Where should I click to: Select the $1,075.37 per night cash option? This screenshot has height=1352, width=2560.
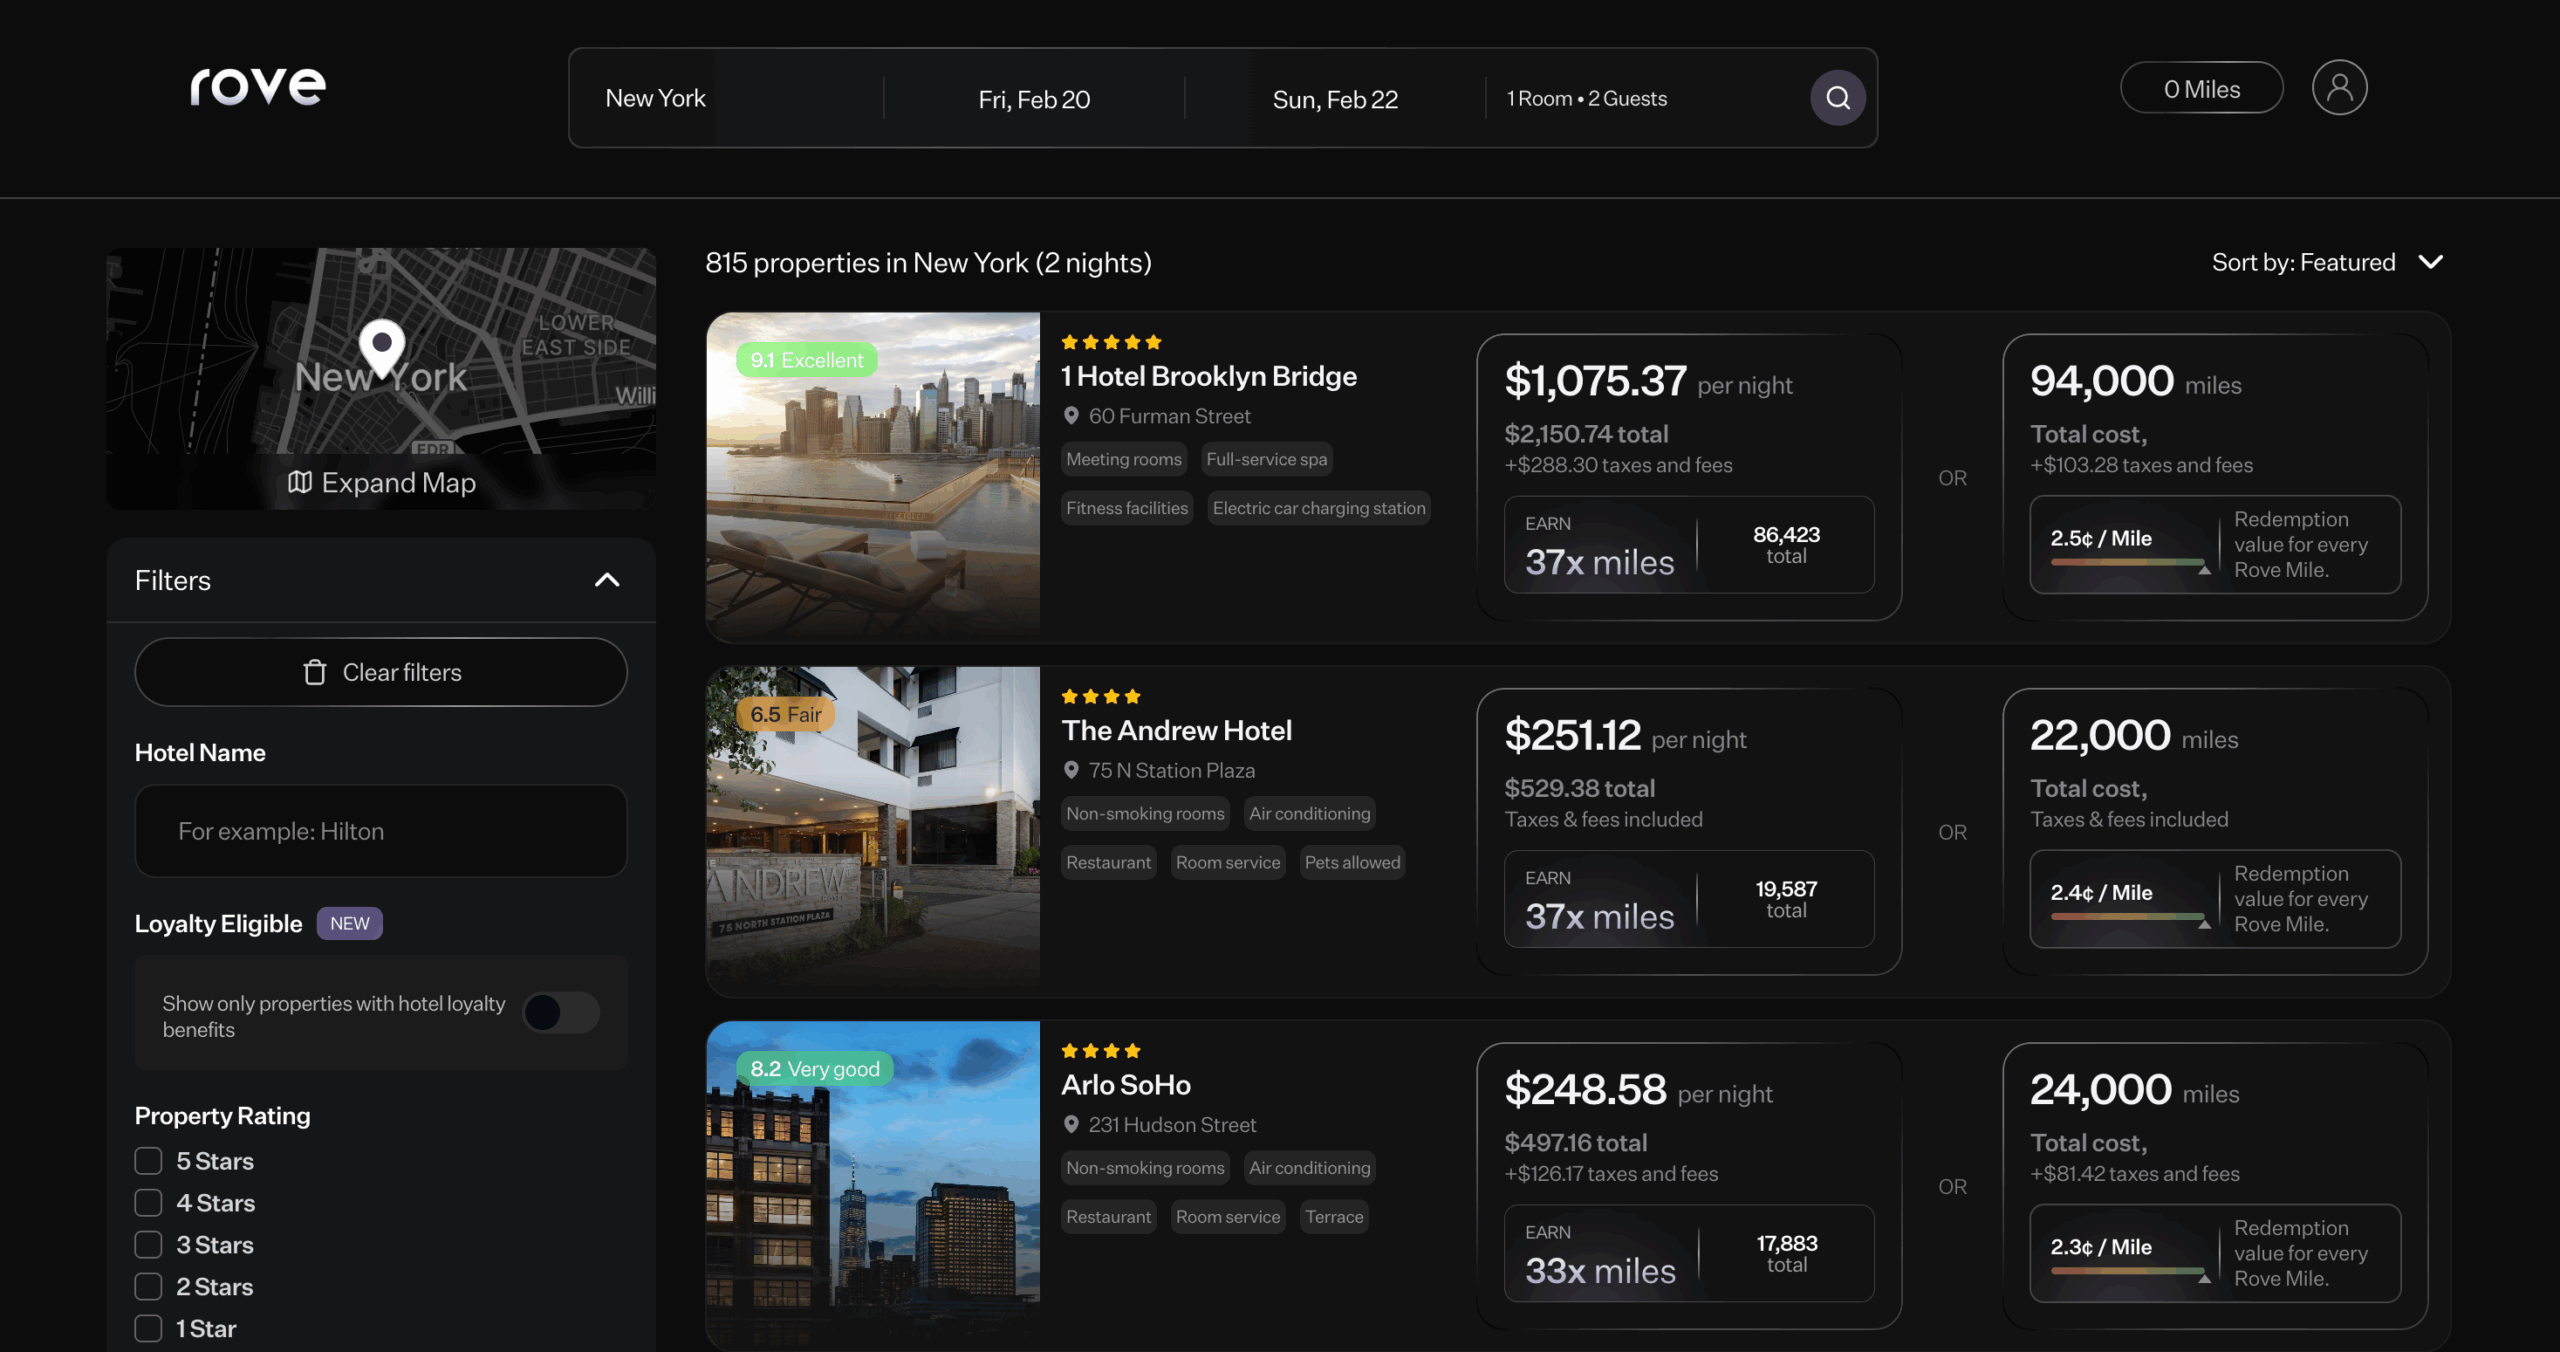(x=1688, y=476)
